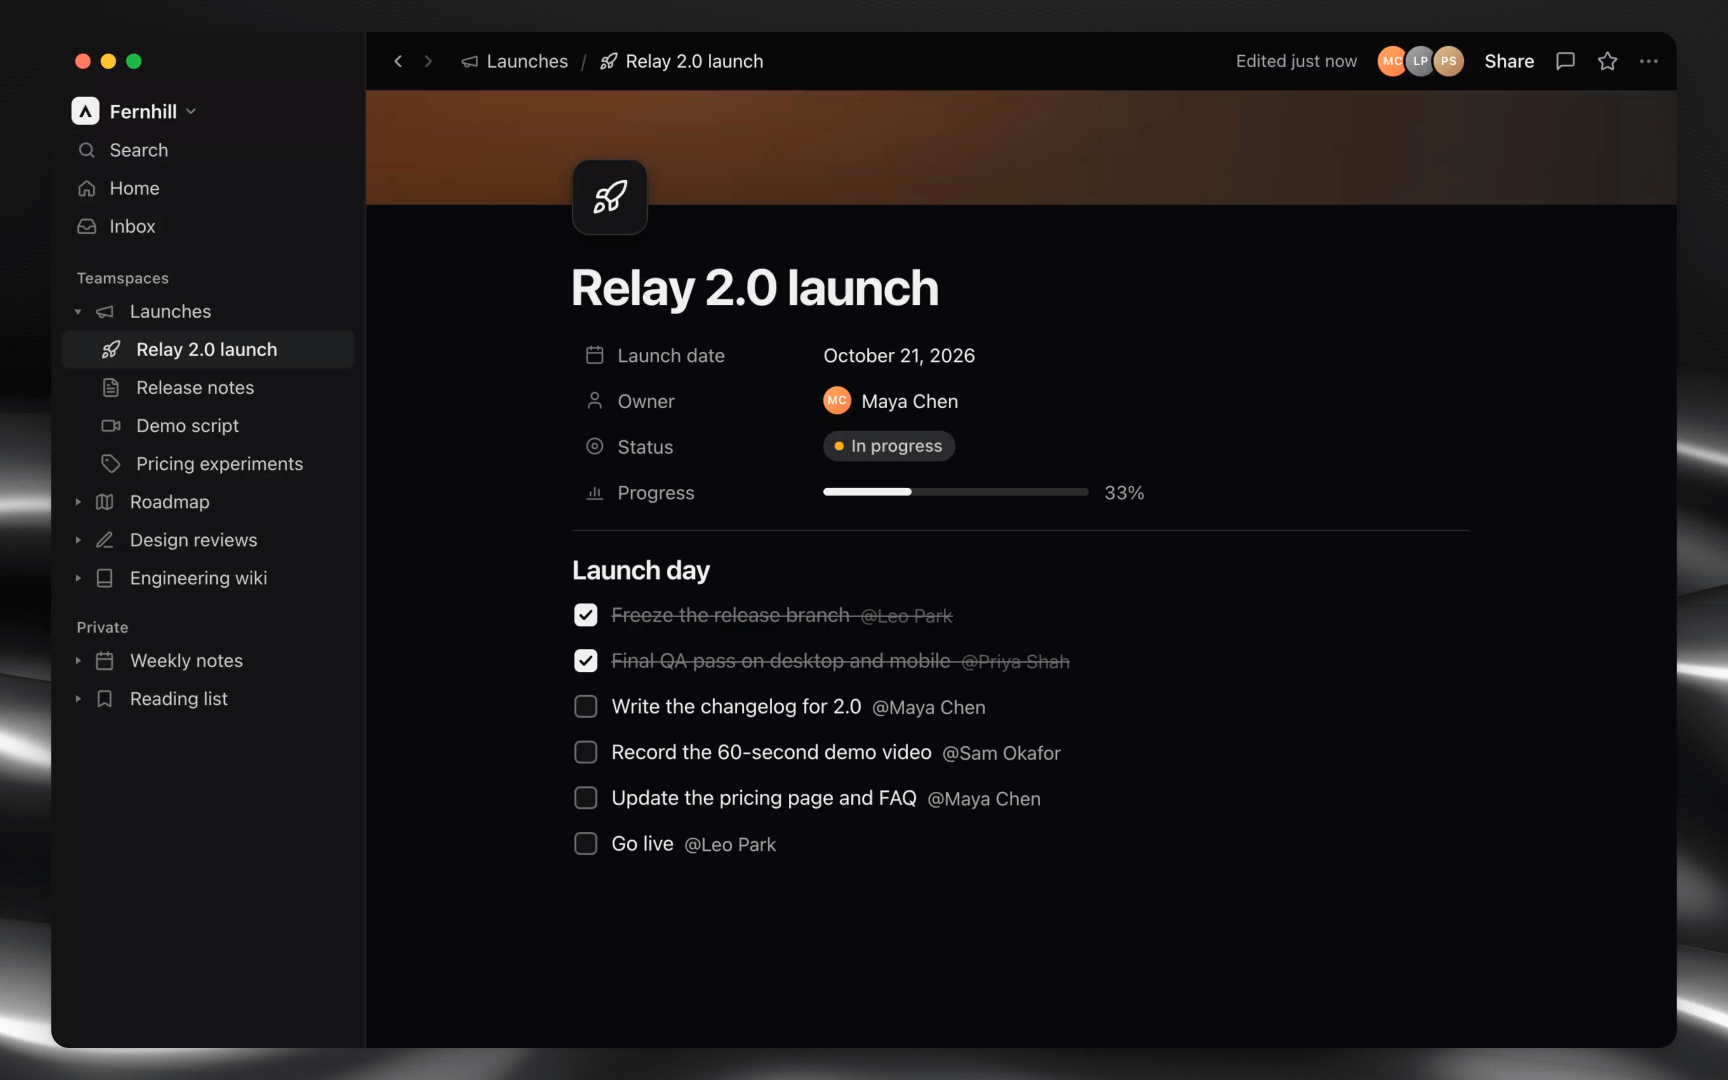The width and height of the screenshot is (1728, 1080).
Task: Check Record the 60-second demo video
Action: (586, 752)
